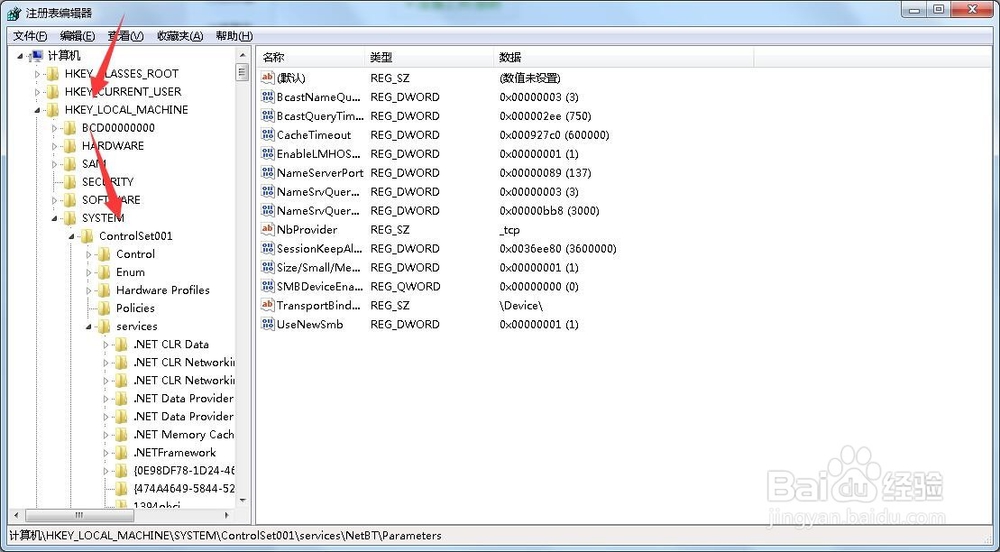Click the NbProvider string icon

point(268,229)
